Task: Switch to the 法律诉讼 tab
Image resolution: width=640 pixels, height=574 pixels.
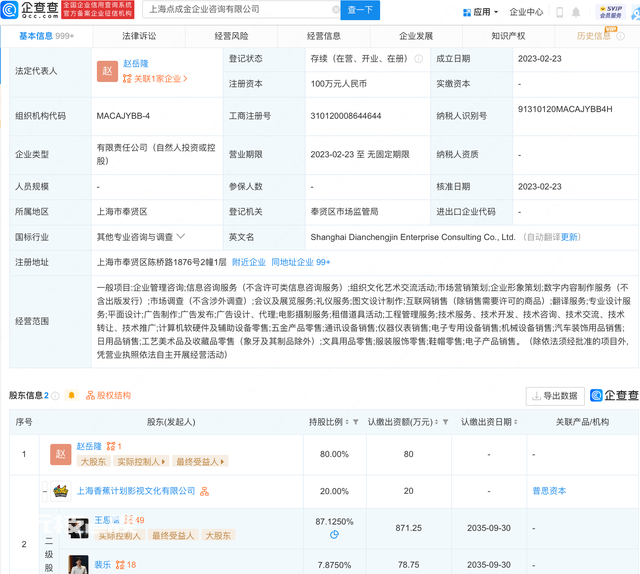Action: [139, 36]
